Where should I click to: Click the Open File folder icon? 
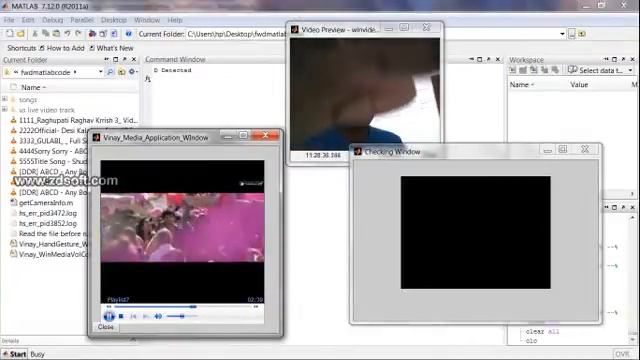point(20,33)
